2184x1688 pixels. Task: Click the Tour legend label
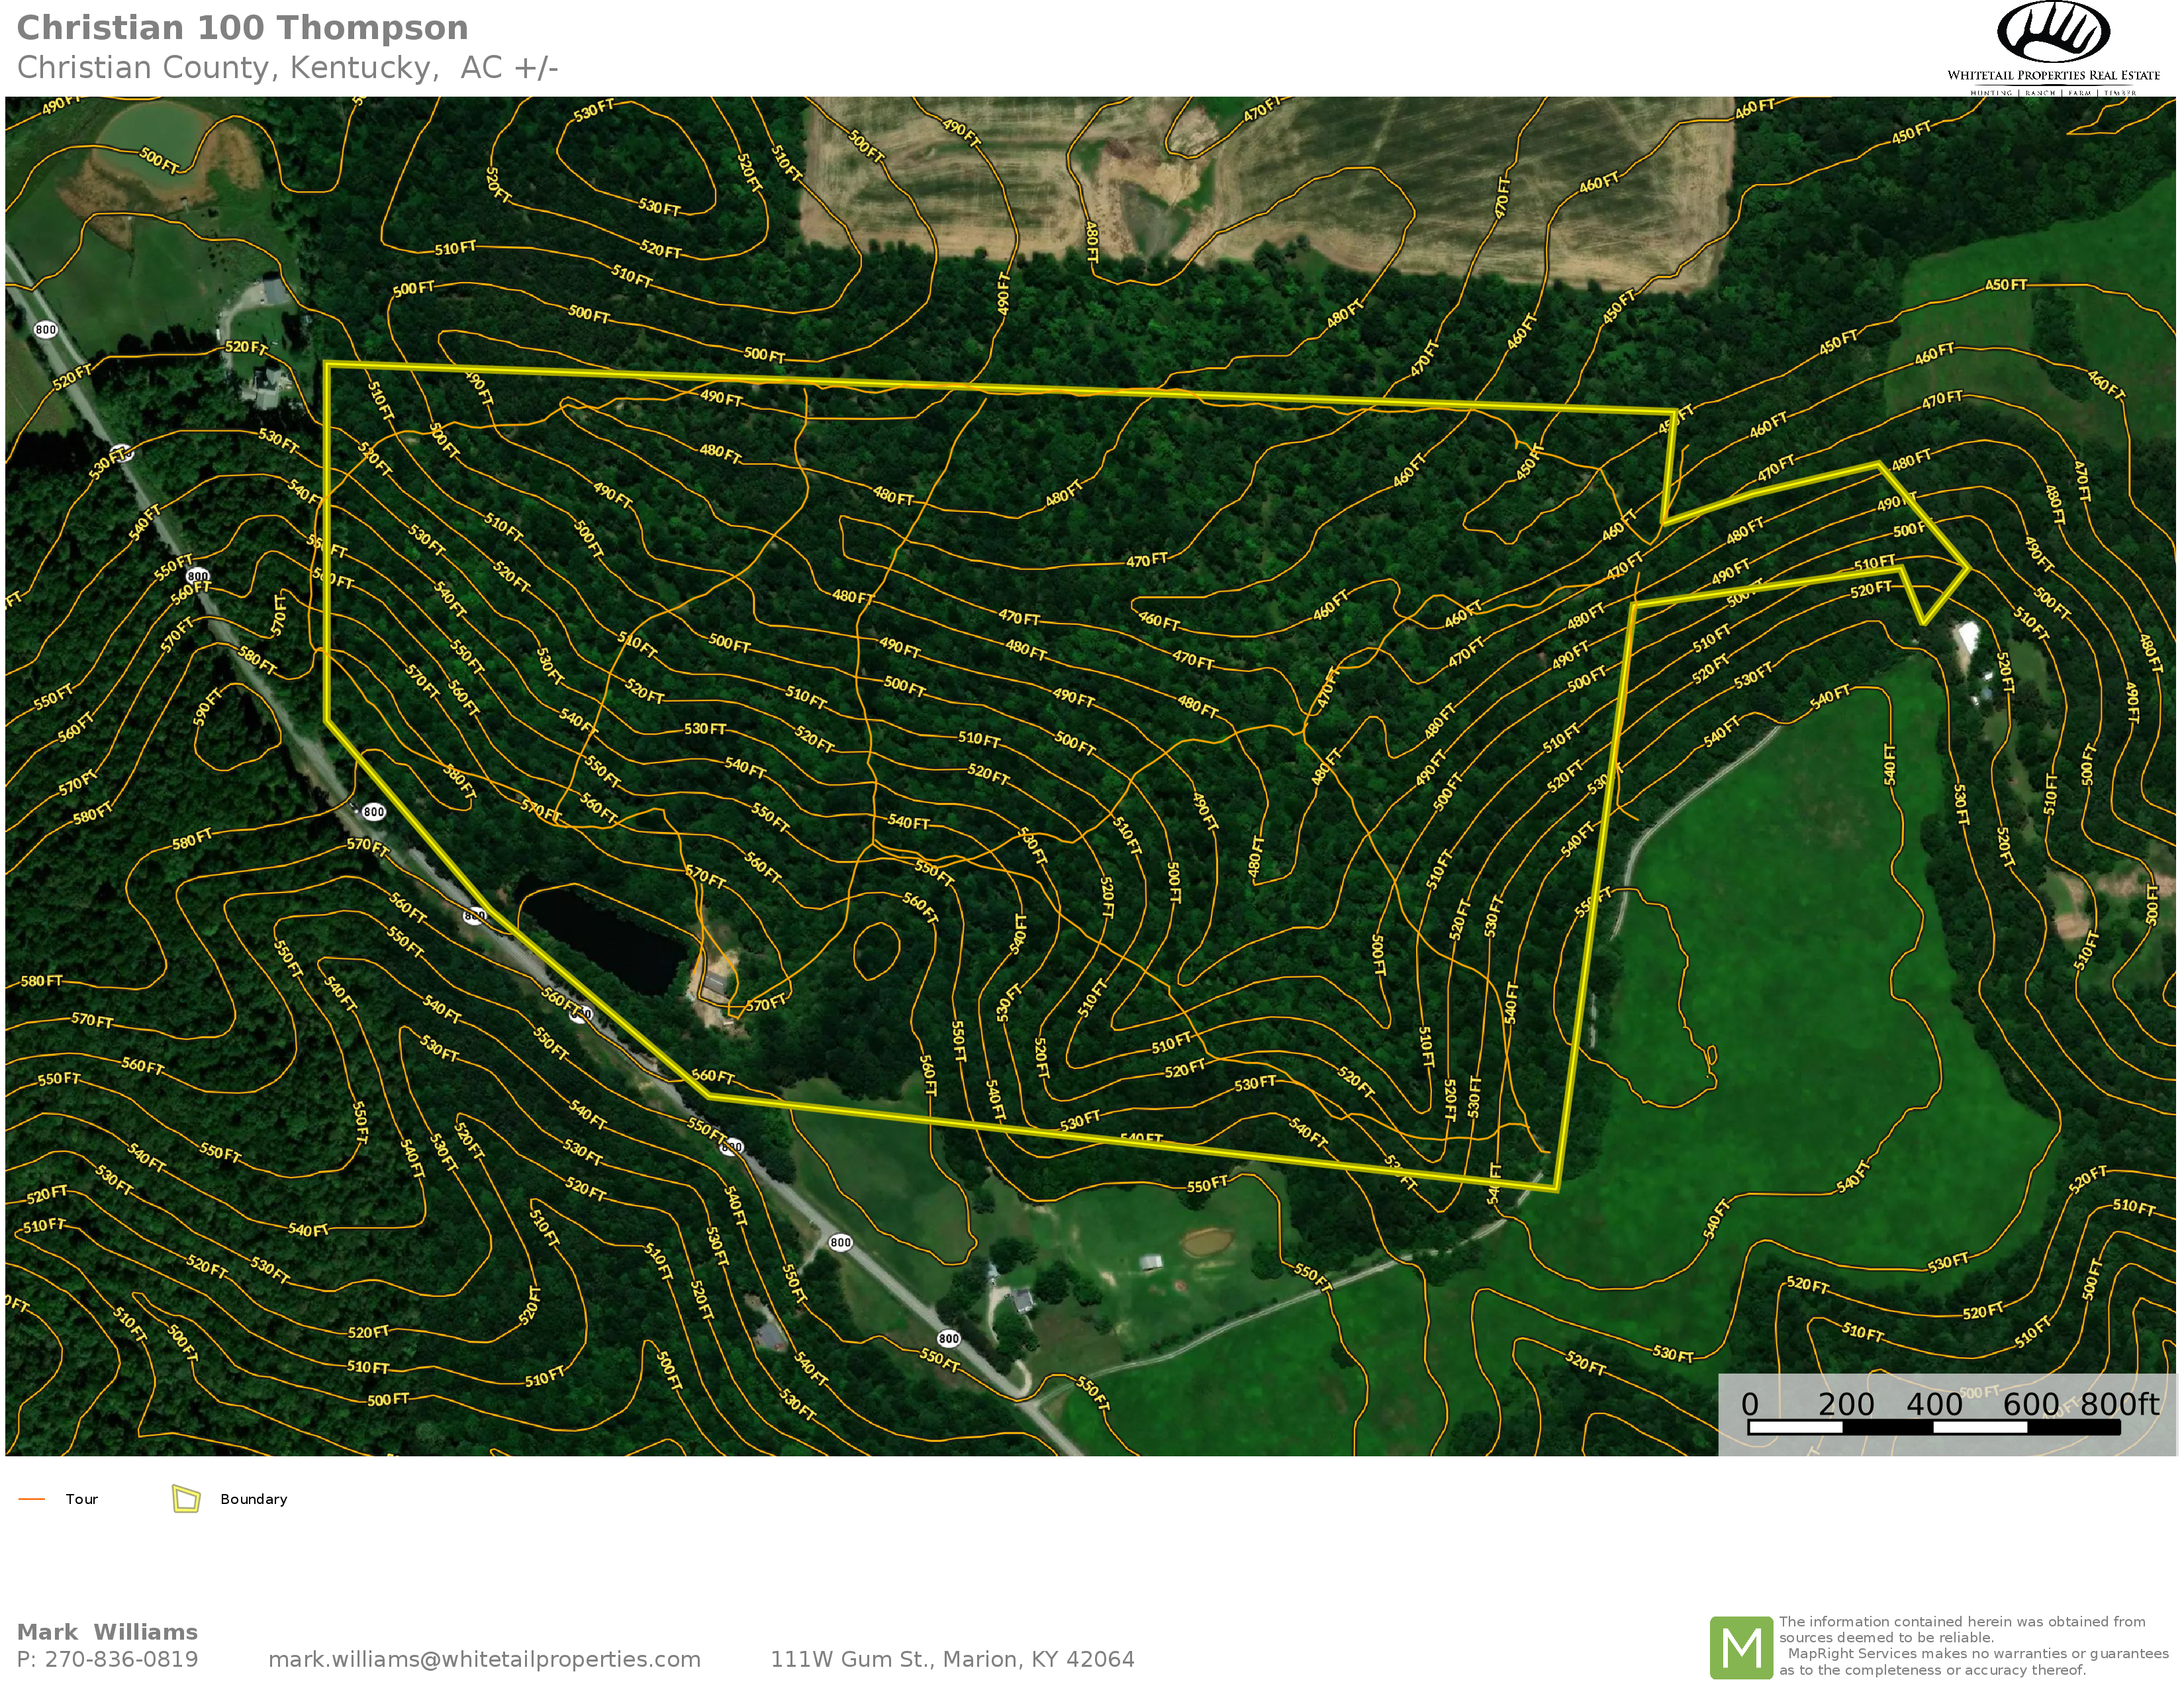(x=82, y=1498)
